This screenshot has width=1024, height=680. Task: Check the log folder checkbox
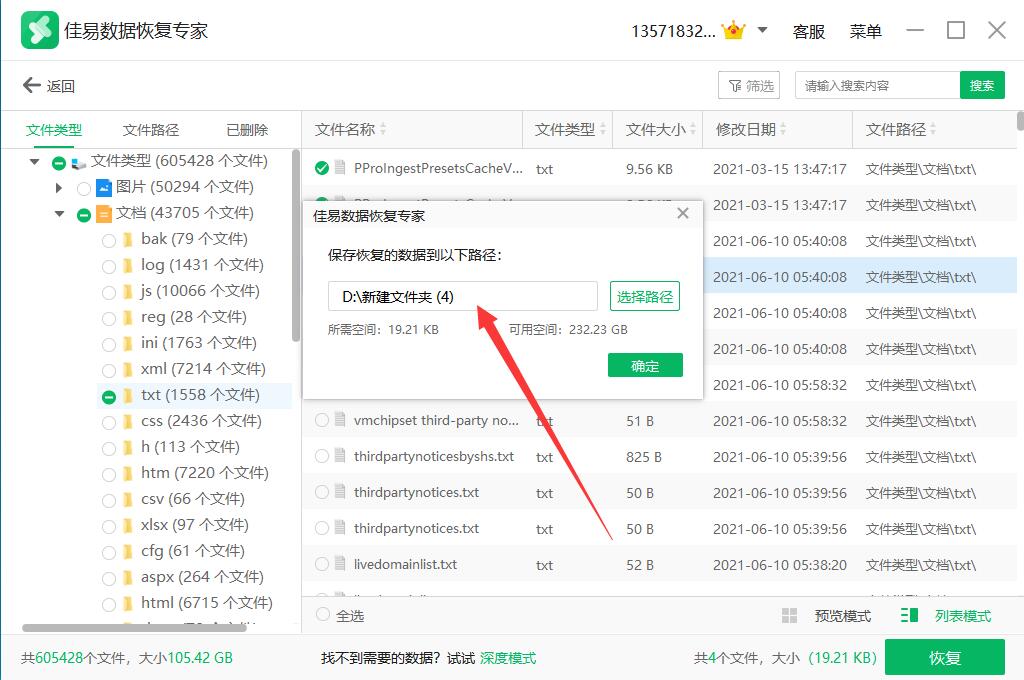[109, 267]
